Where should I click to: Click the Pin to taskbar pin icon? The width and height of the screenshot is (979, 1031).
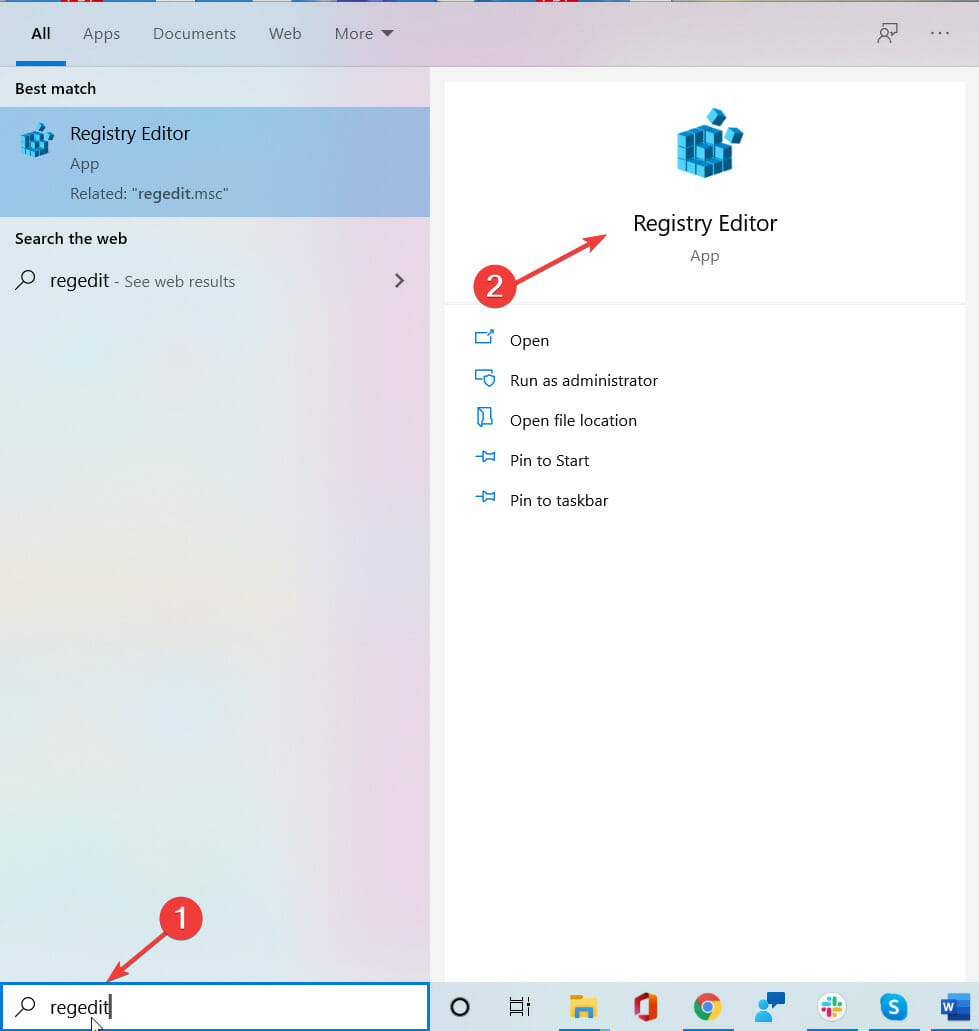[x=485, y=496]
